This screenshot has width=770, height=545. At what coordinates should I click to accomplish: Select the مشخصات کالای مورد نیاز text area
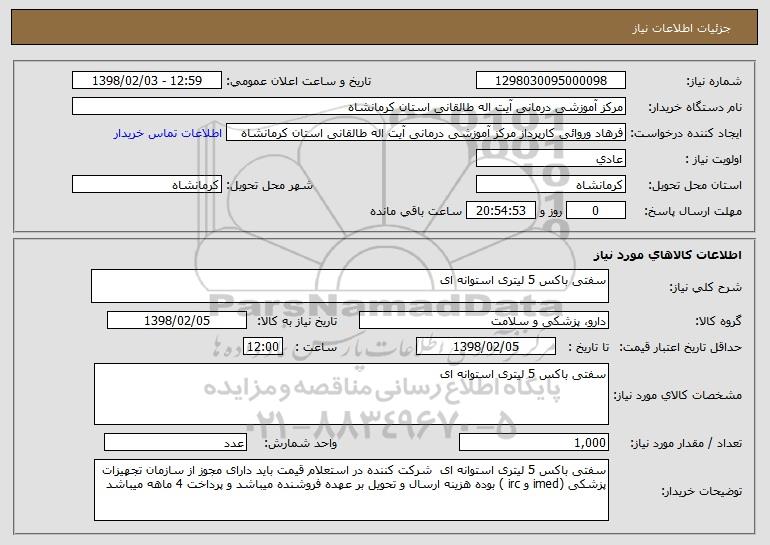(x=351, y=394)
